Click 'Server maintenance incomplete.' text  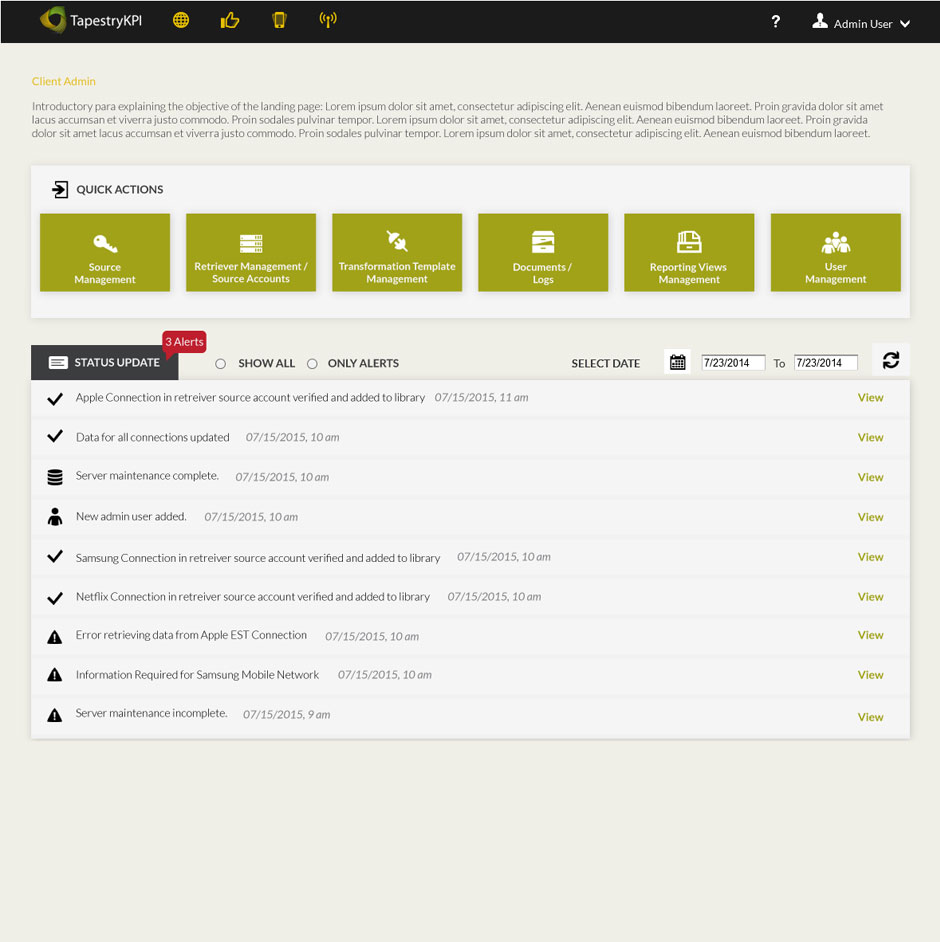[x=151, y=713]
